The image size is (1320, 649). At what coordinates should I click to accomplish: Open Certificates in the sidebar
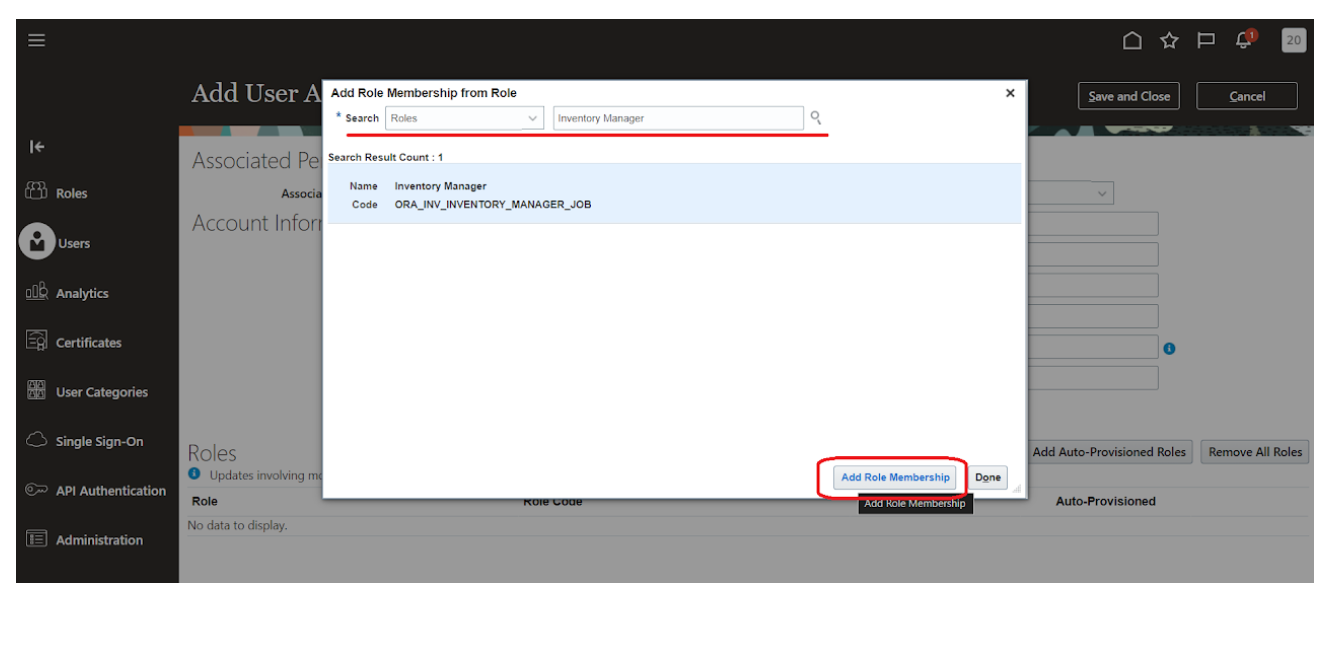[x=88, y=342]
